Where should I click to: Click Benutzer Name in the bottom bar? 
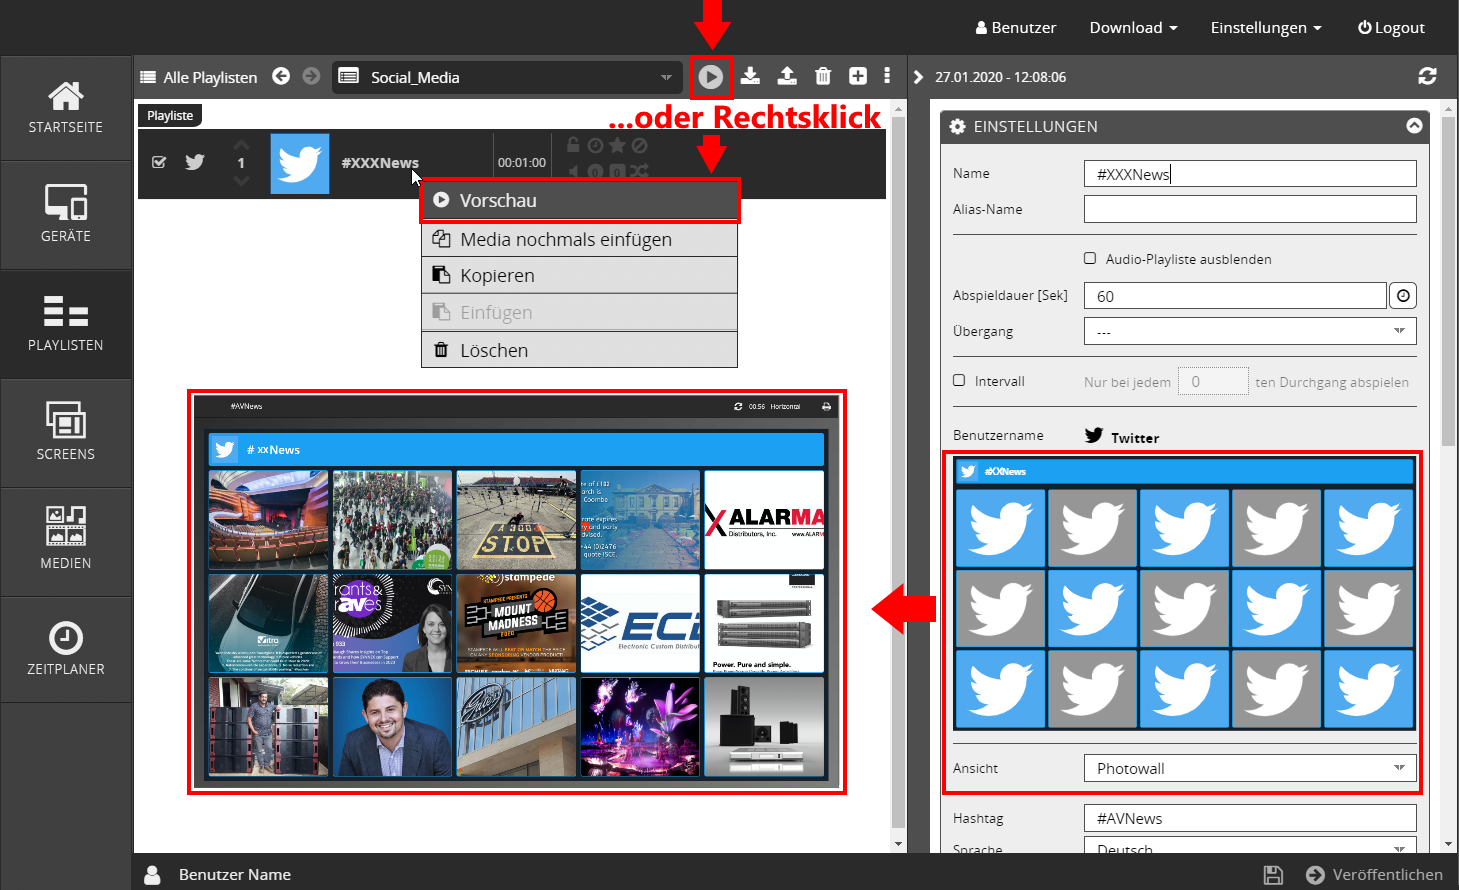235,875
